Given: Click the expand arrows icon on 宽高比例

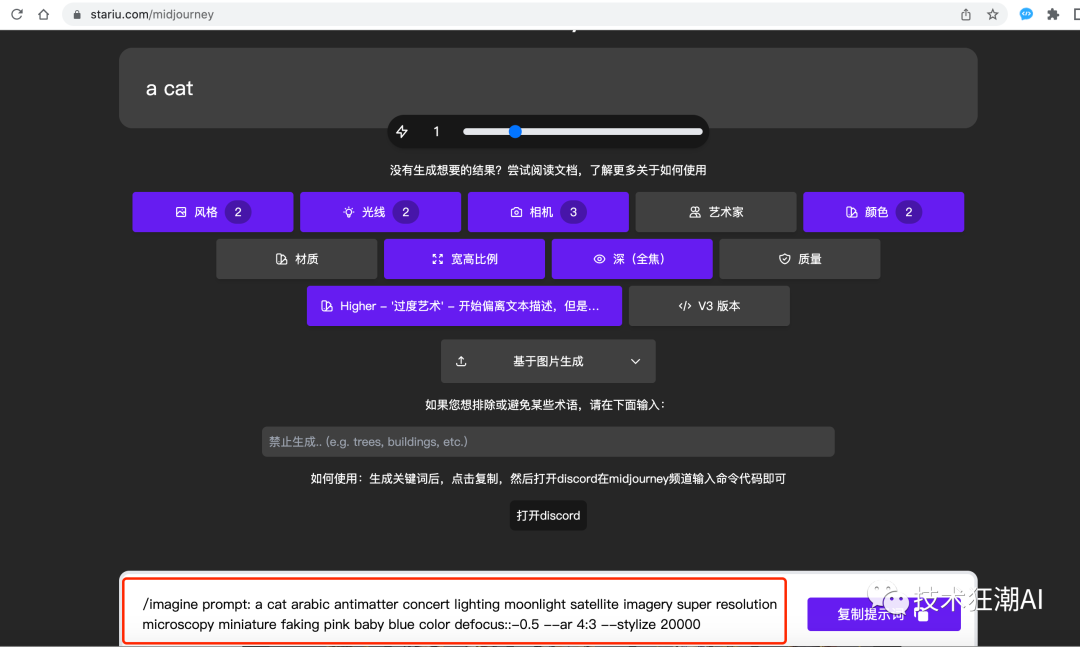Looking at the screenshot, I should tap(437, 259).
